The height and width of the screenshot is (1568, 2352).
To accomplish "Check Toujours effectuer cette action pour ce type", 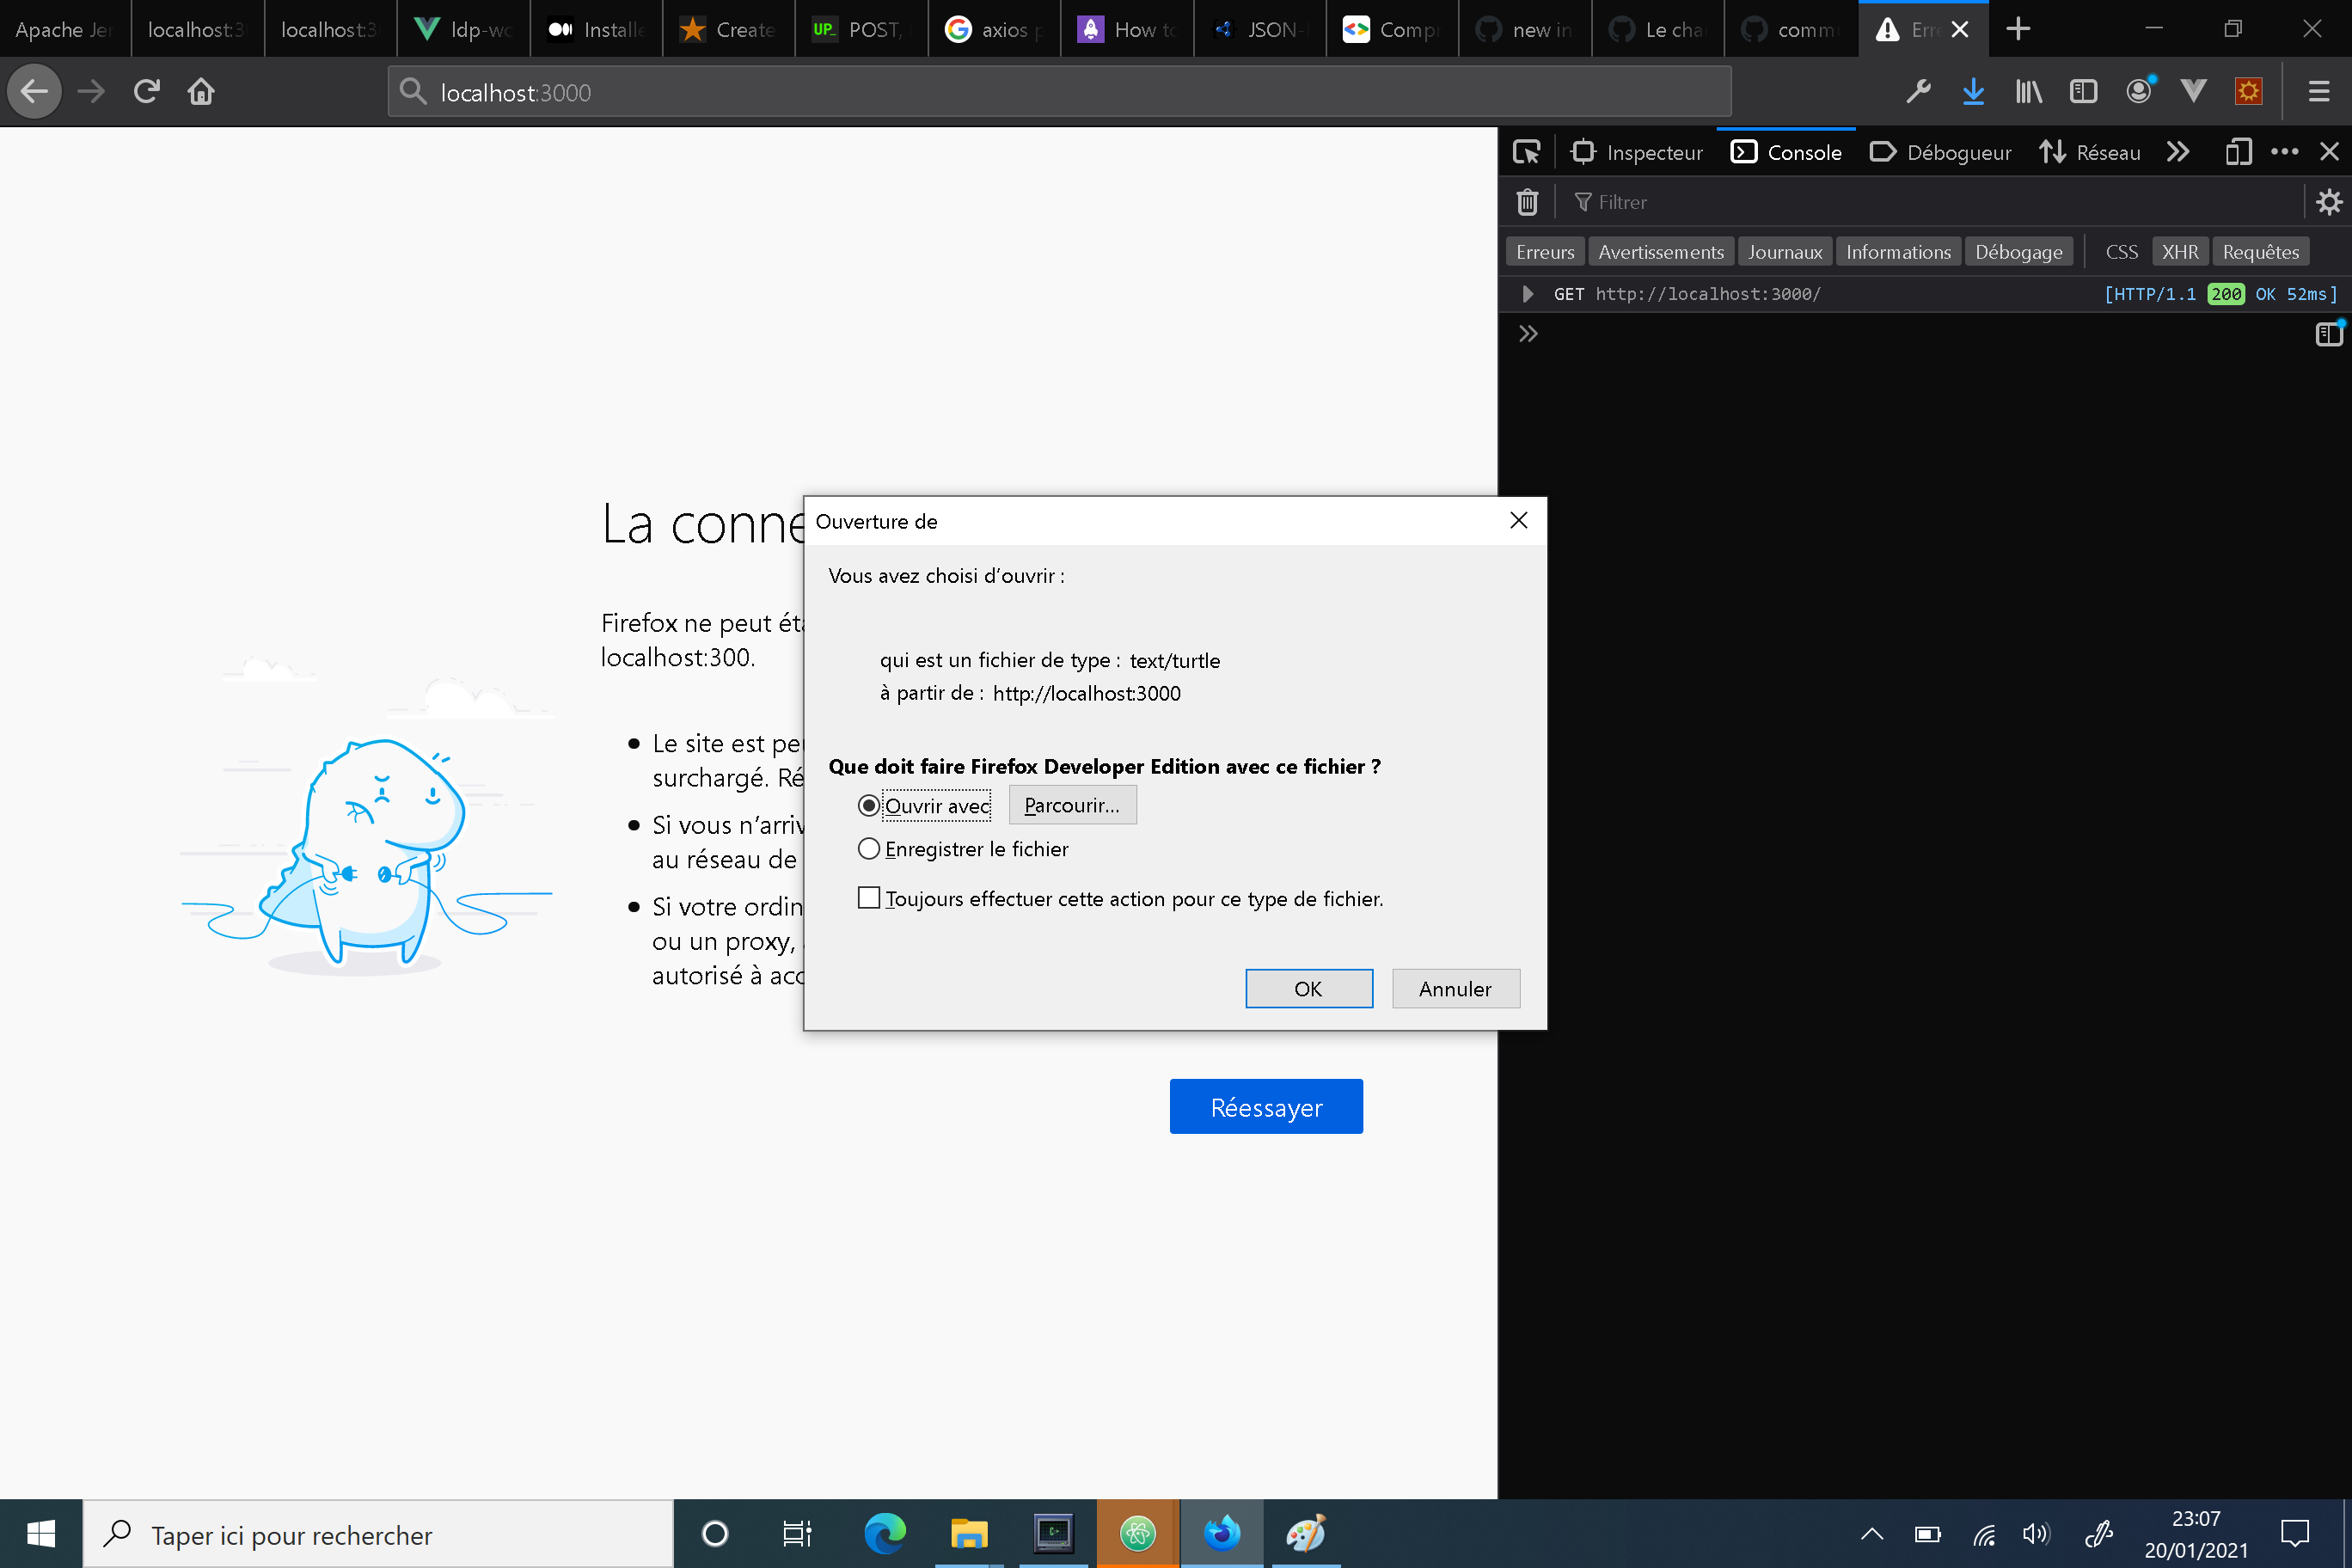I will point(868,897).
